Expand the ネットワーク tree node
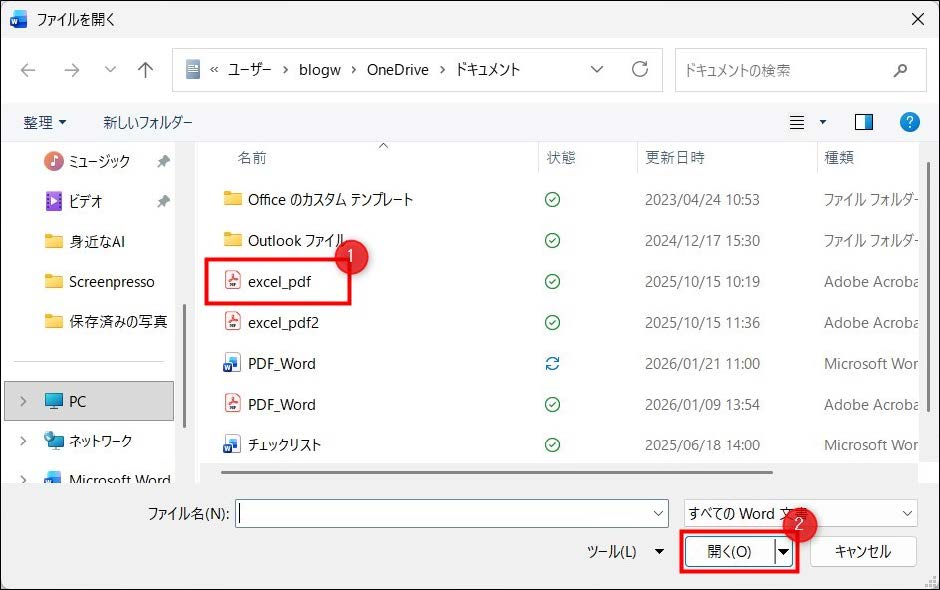The height and width of the screenshot is (590, 940). [x=25, y=441]
